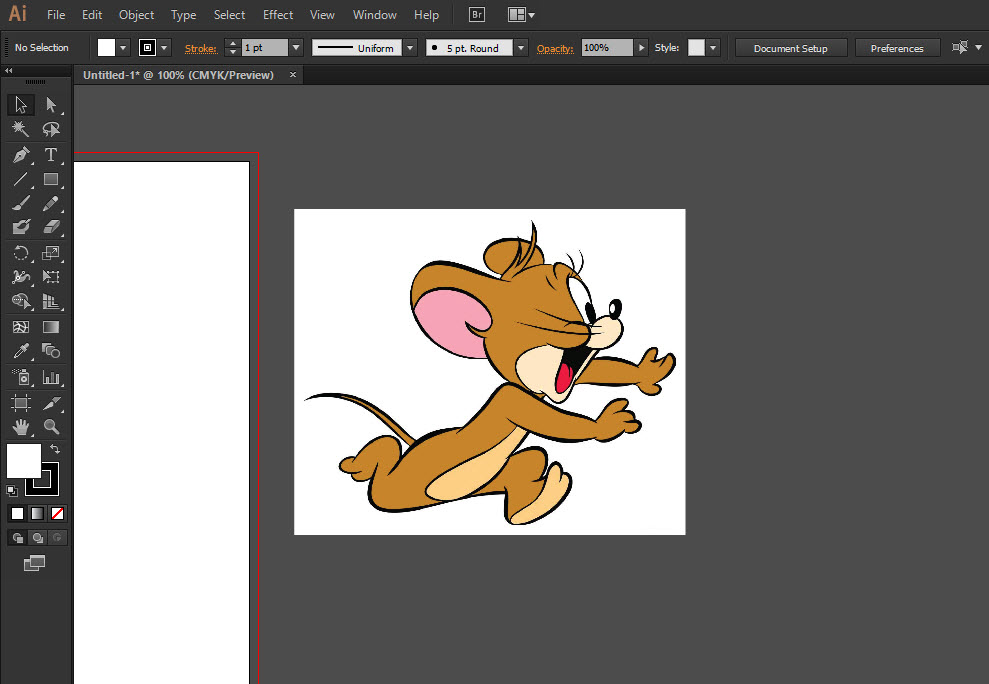Open the Object menu

click(136, 15)
